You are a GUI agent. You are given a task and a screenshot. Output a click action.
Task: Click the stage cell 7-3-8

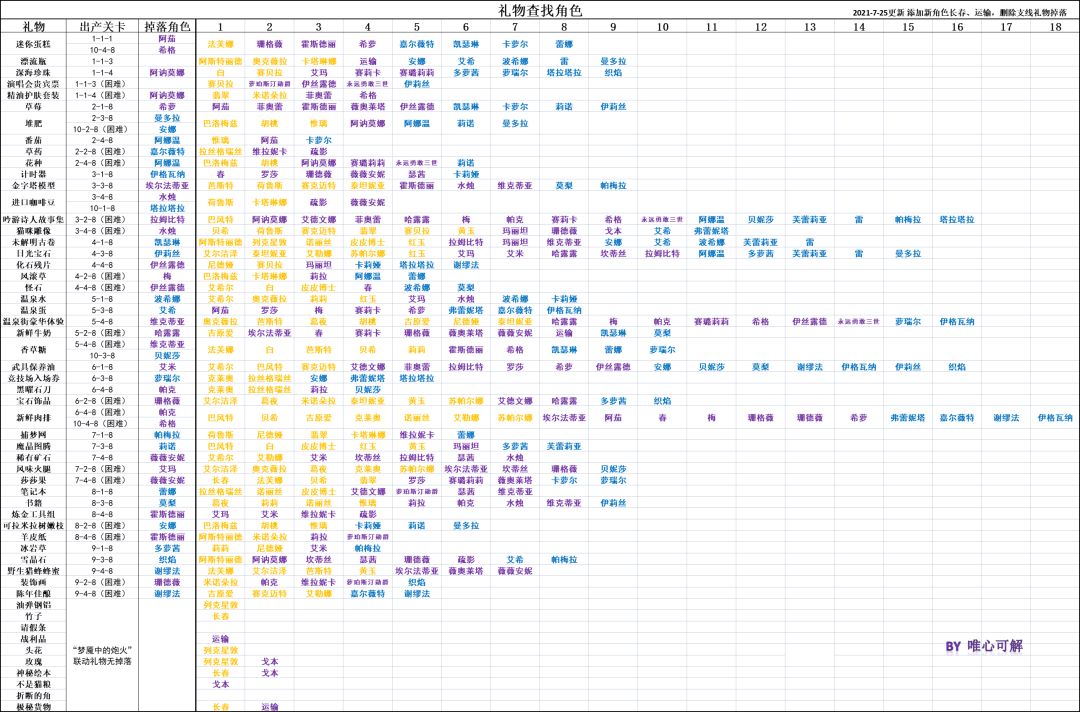click(103, 446)
